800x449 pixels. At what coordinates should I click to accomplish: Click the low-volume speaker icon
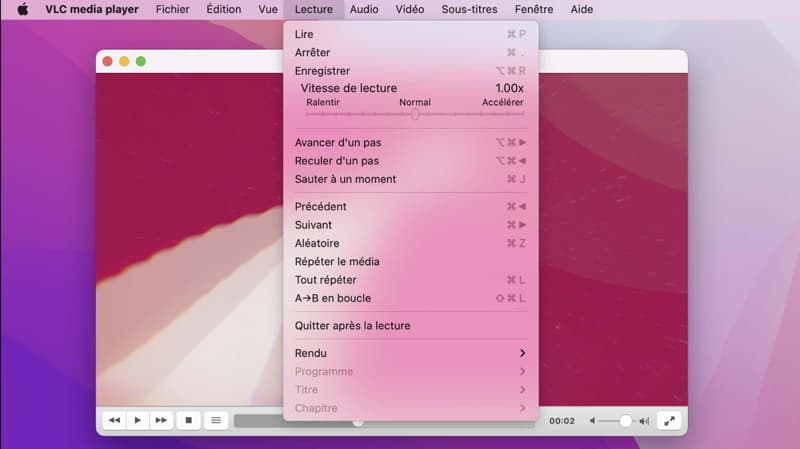[592, 421]
